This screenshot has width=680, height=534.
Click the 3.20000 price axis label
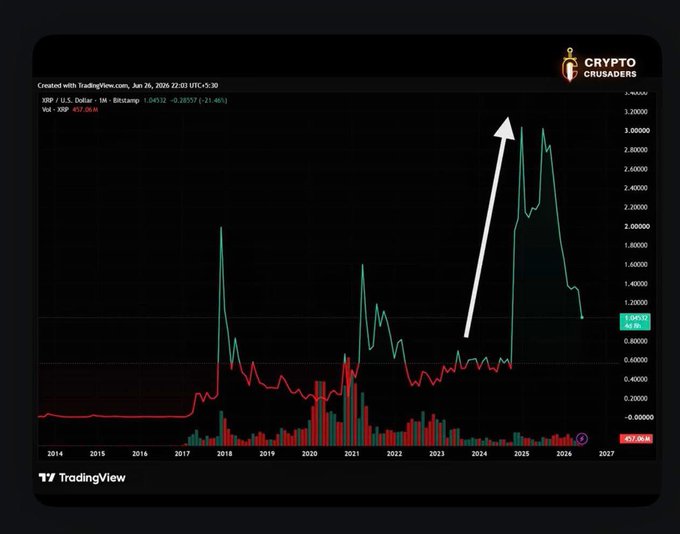pos(637,111)
